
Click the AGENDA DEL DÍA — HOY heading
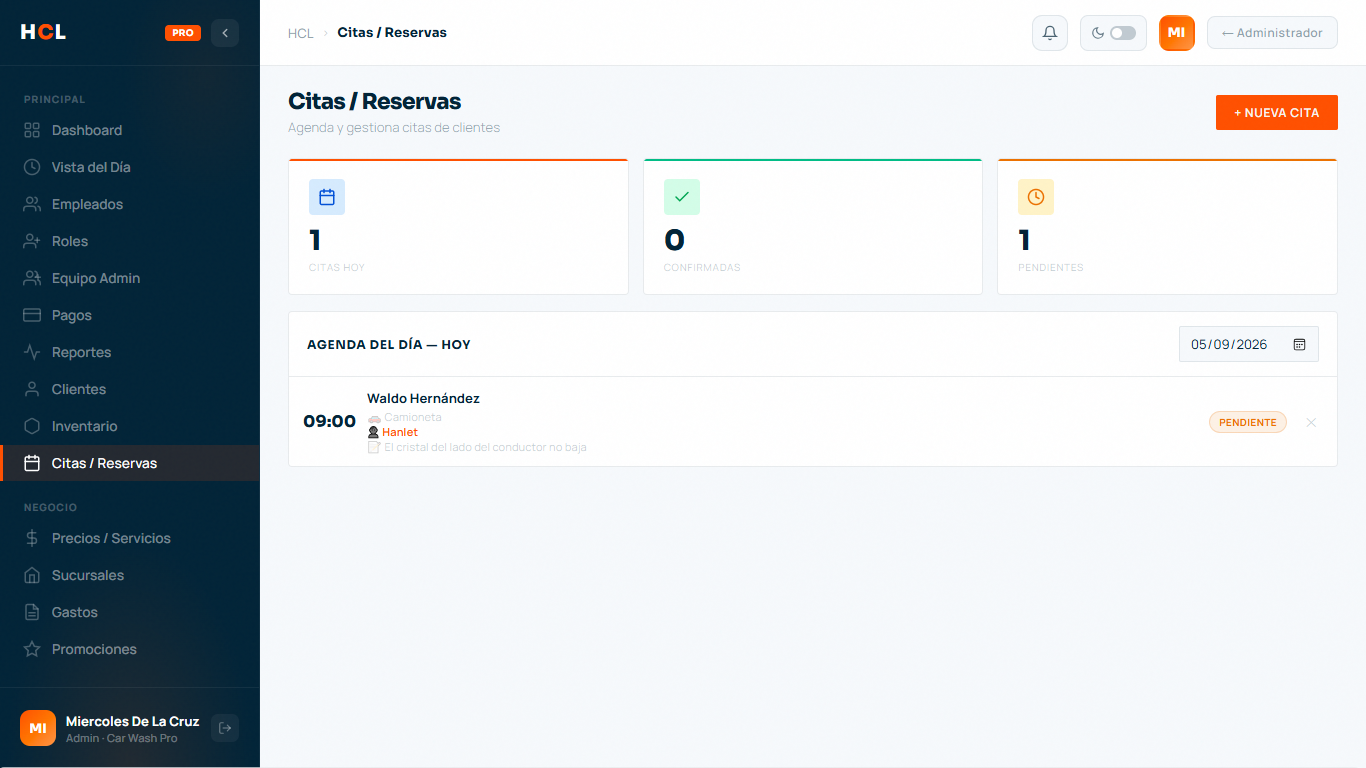tap(389, 344)
